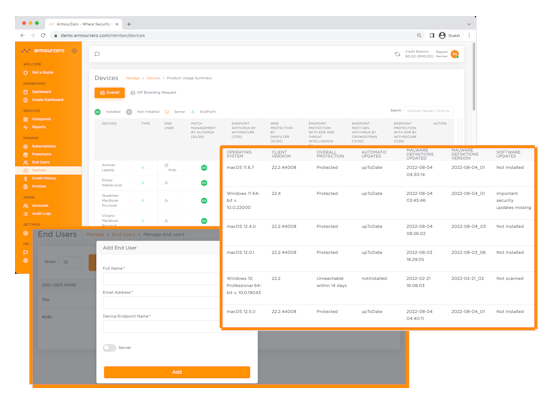Screen dimensions: 553x400
Task: Click the globe icon at sidebar bottom
Action: pos(25,260)
